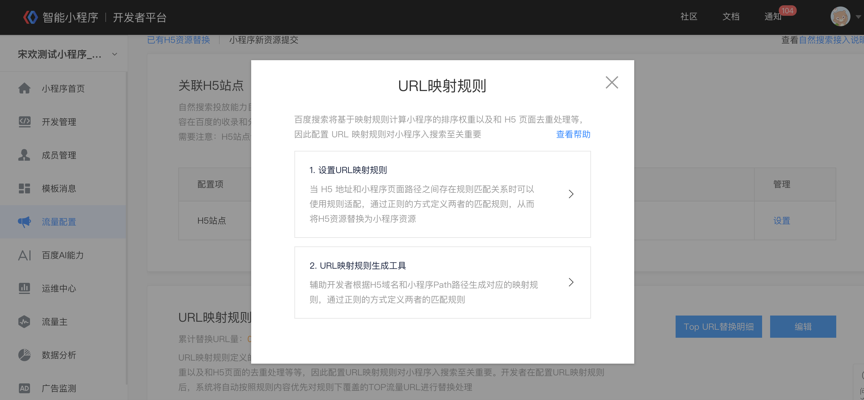Click the 运维中心 chart icon in sidebar
Screen dimensions: 864x400
[x=24, y=288]
